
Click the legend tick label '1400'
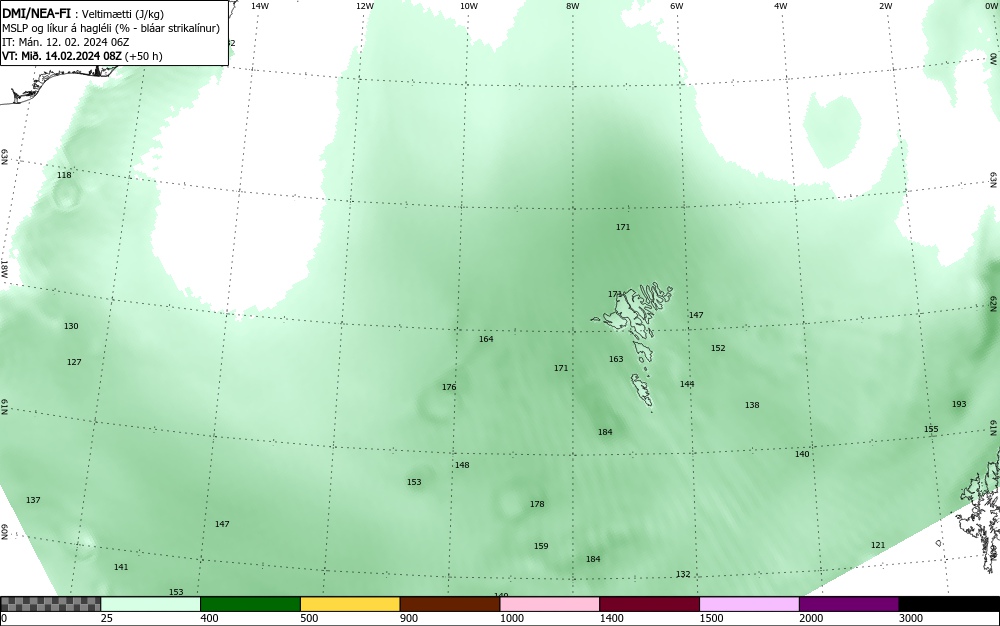[611, 618]
